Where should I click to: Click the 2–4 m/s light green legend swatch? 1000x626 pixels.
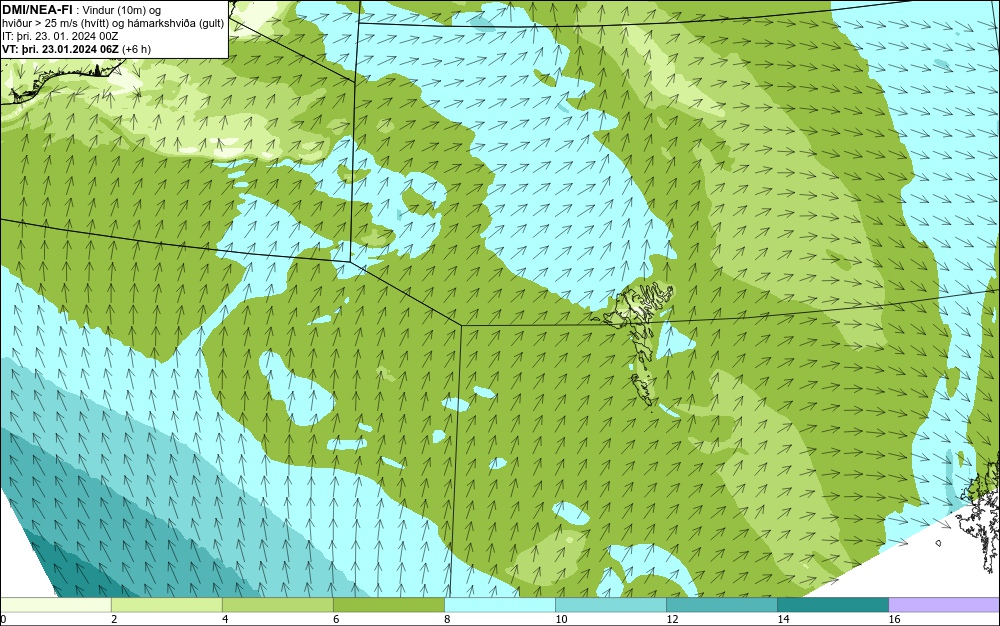pyautogui.click(x=166, y=604)
